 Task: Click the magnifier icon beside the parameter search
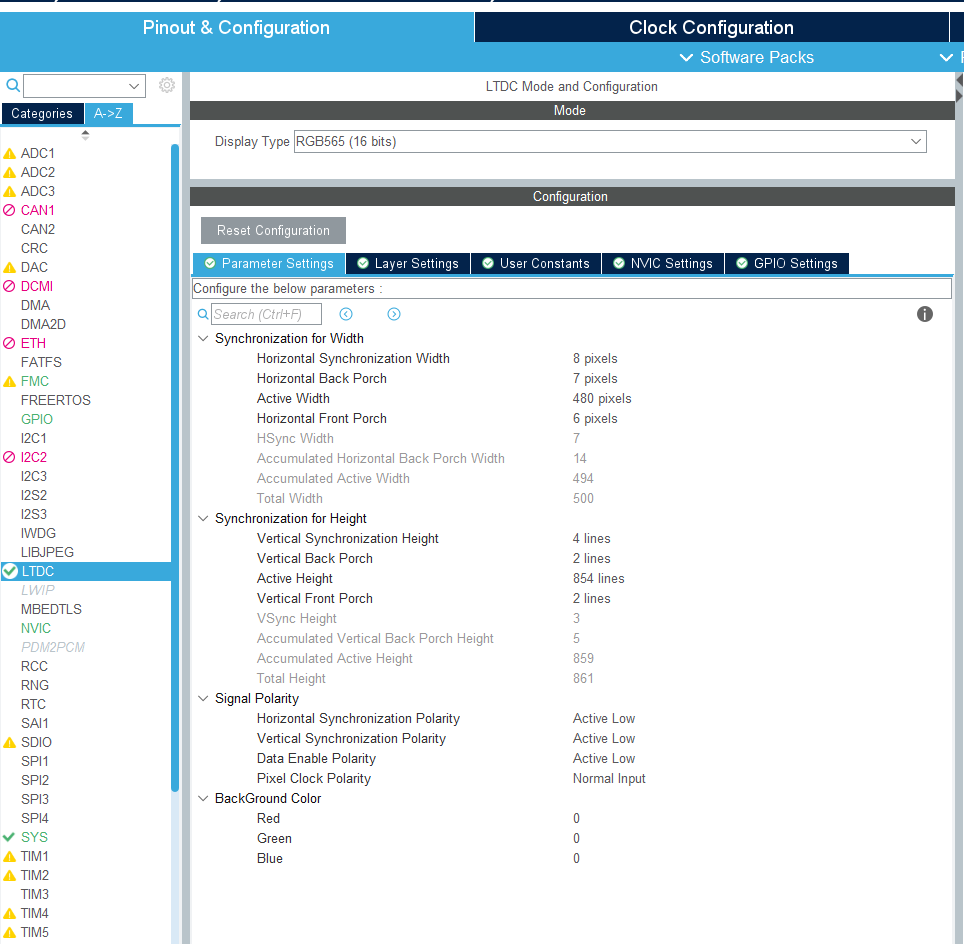[203, 314]
